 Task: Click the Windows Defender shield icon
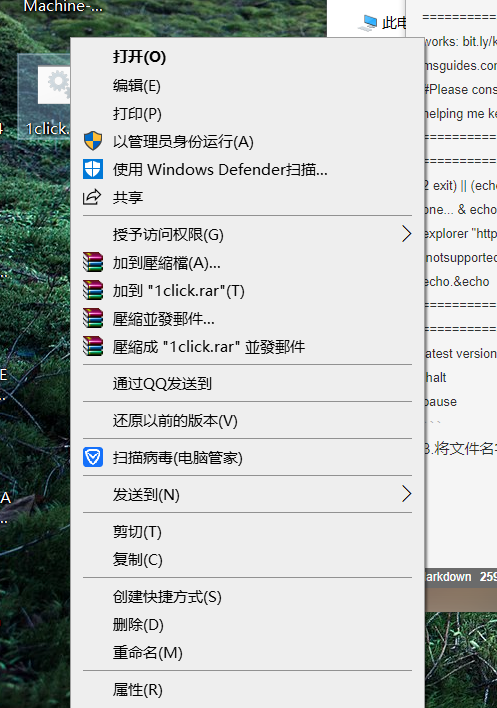[93, 169]
